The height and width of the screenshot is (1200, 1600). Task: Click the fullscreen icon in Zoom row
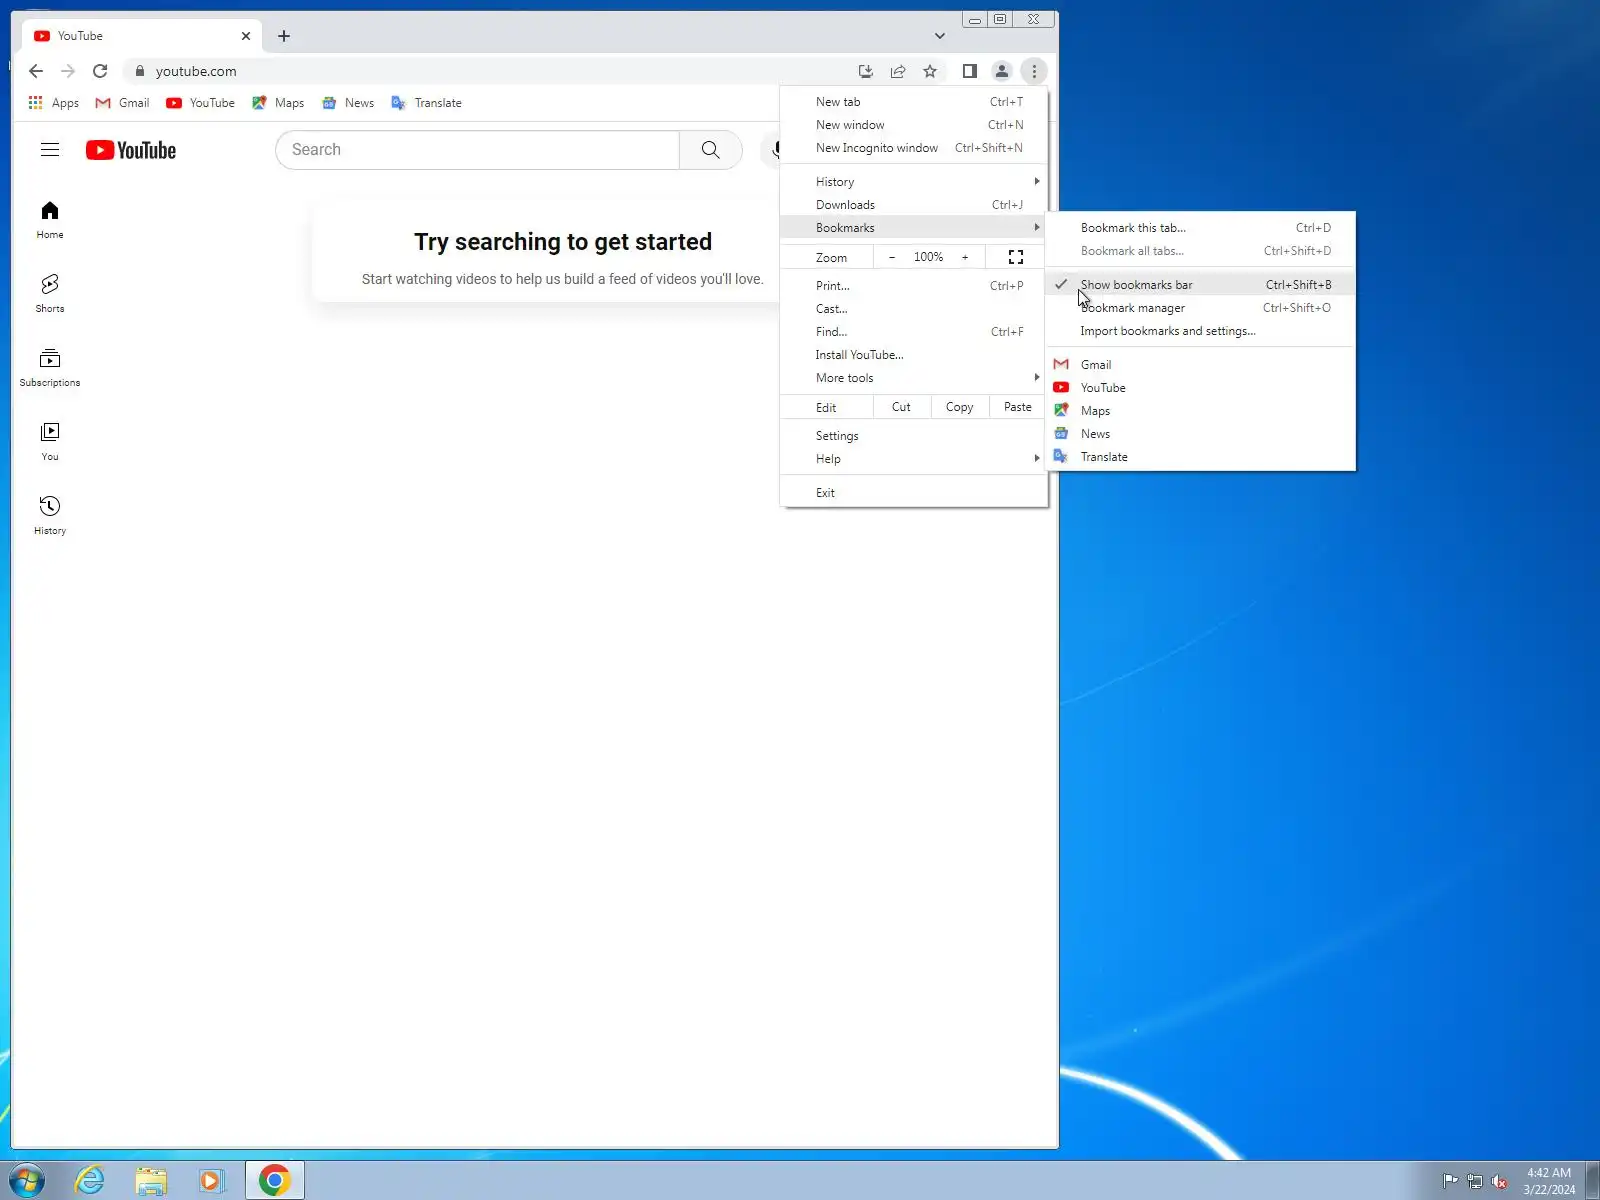click(1016, 258)
